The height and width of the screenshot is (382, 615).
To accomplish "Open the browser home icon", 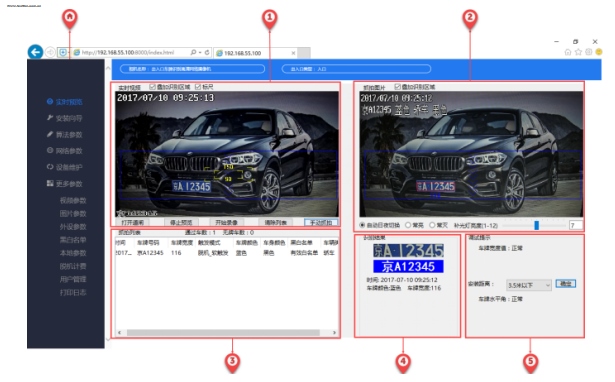I will click(x=568, y=52).
